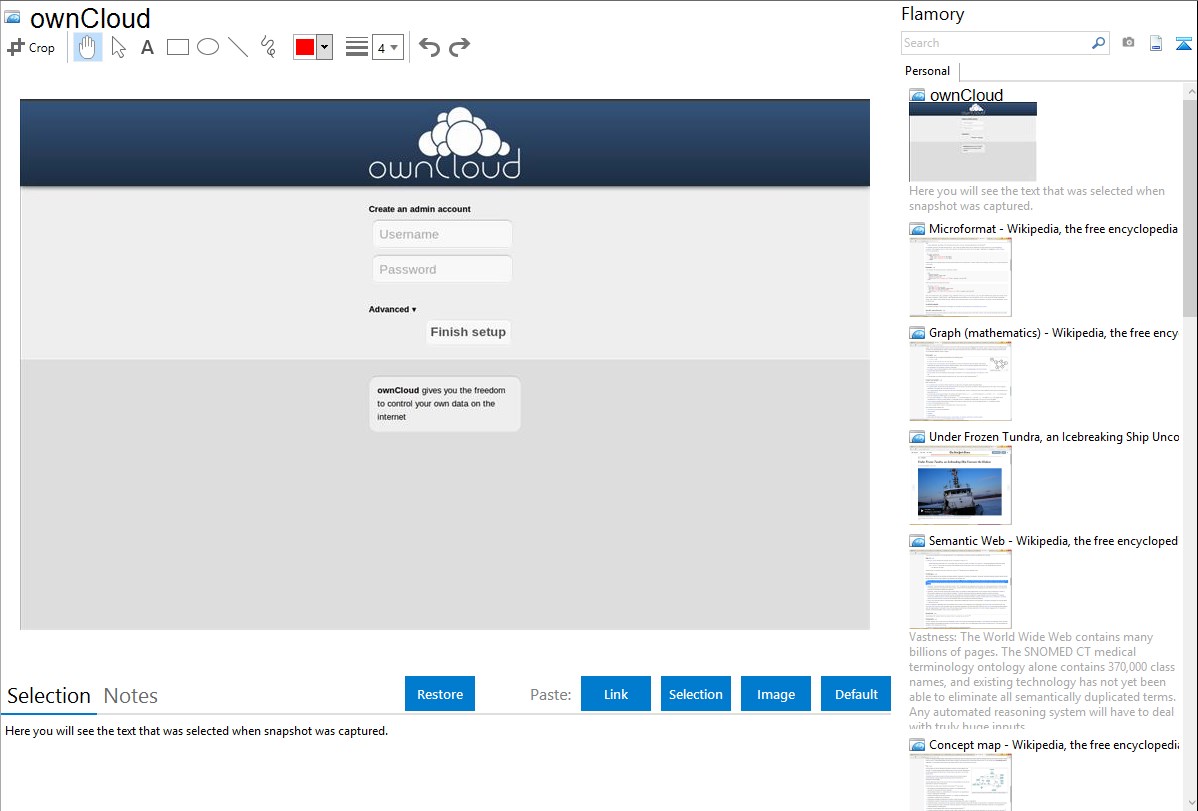The height and width of the screenshot is (811, 1198).
Task: Click the snapshot list scroll-down arrow
Action: [1190, 803]
